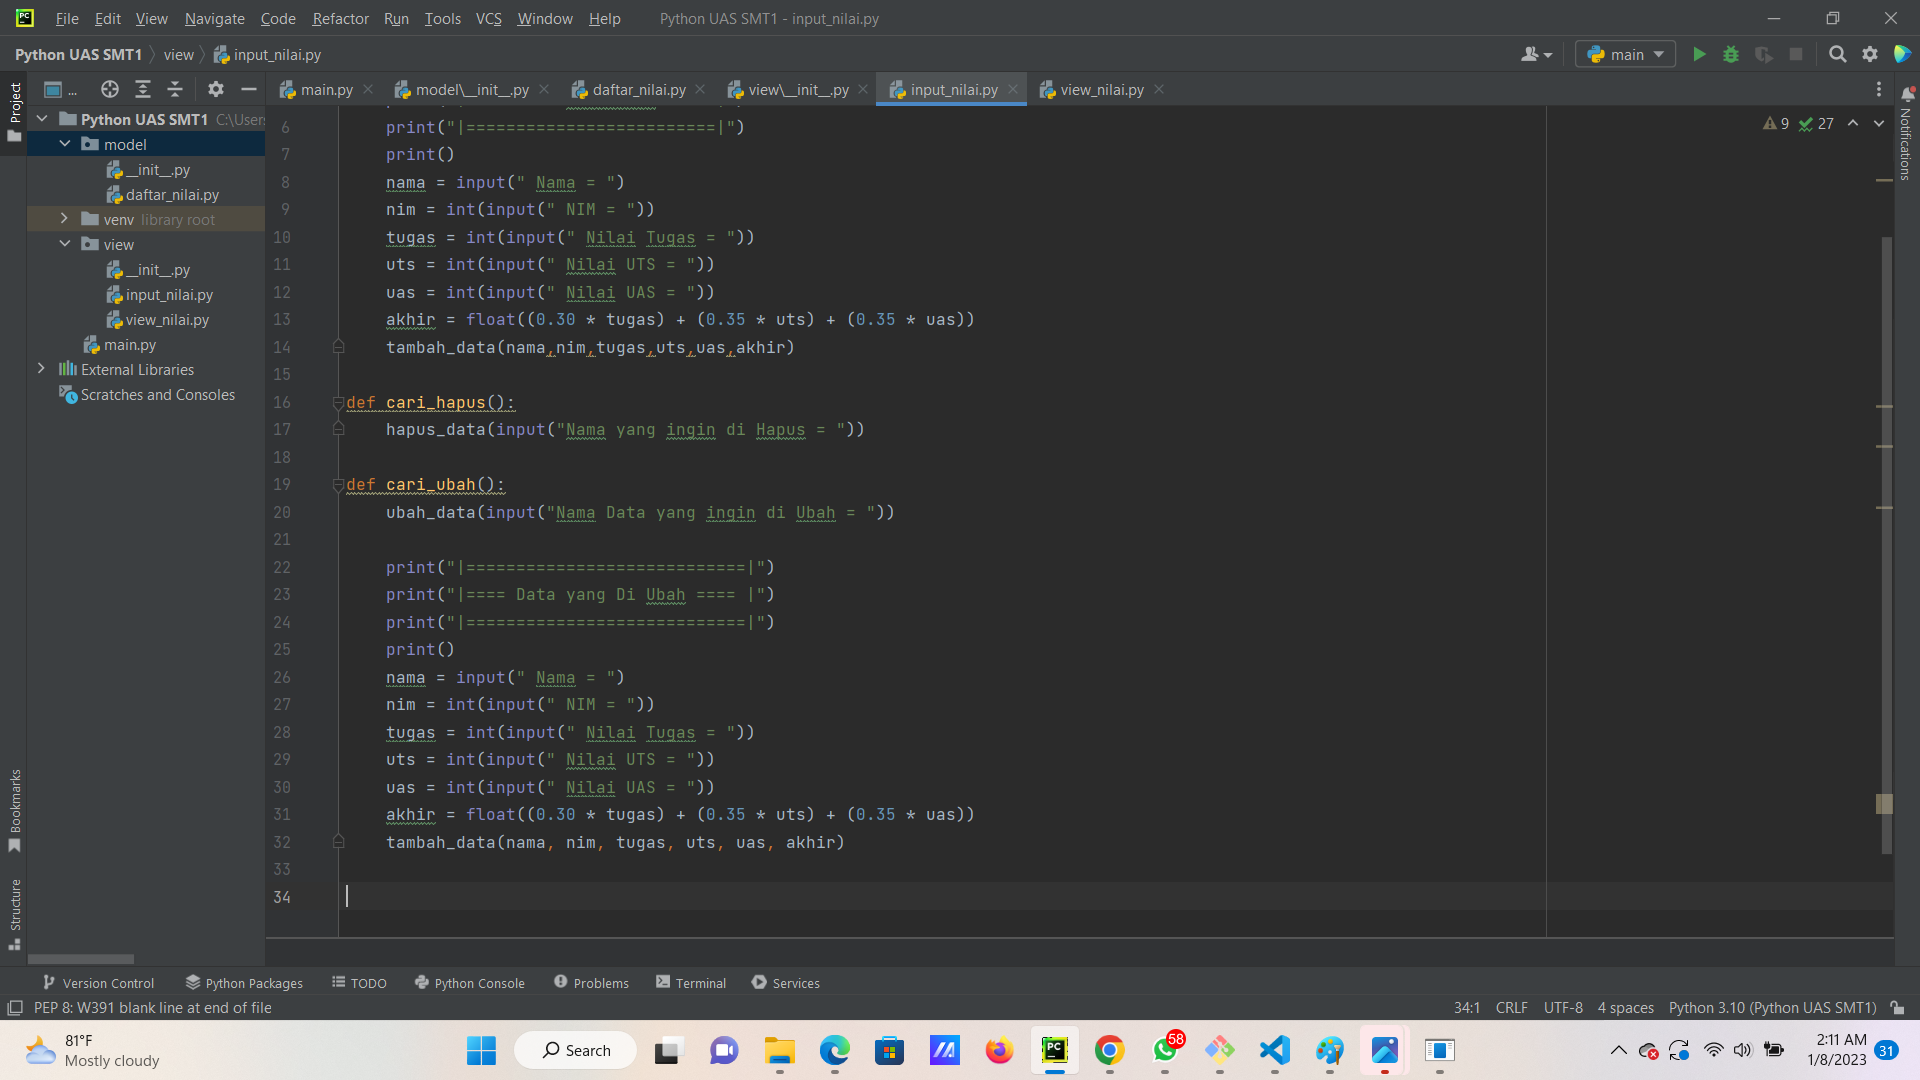The height and width of the screenshot is (1080, 1920).
Task: Click Select Opened File target icon
Action: coord(110,89)
